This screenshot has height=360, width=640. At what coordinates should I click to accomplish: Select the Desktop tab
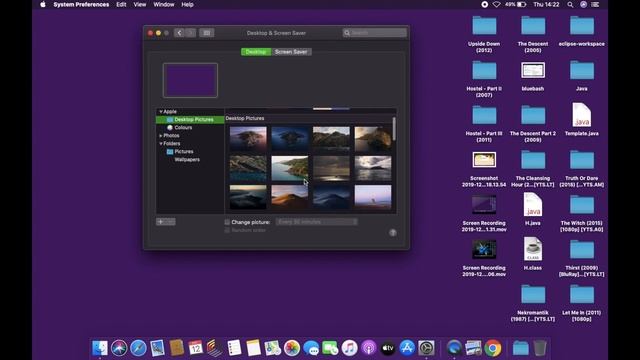[256, 52]
